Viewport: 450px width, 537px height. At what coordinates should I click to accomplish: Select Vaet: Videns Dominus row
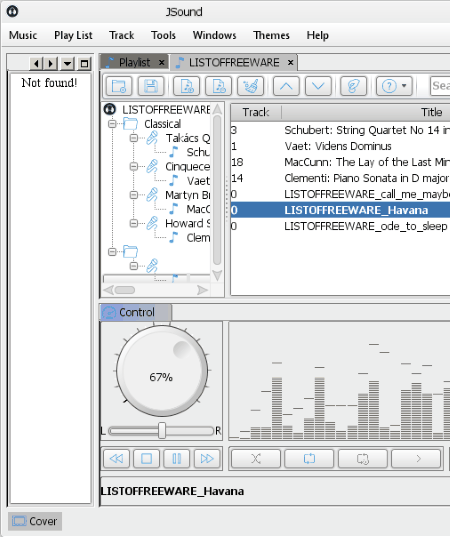click(340, 146)
